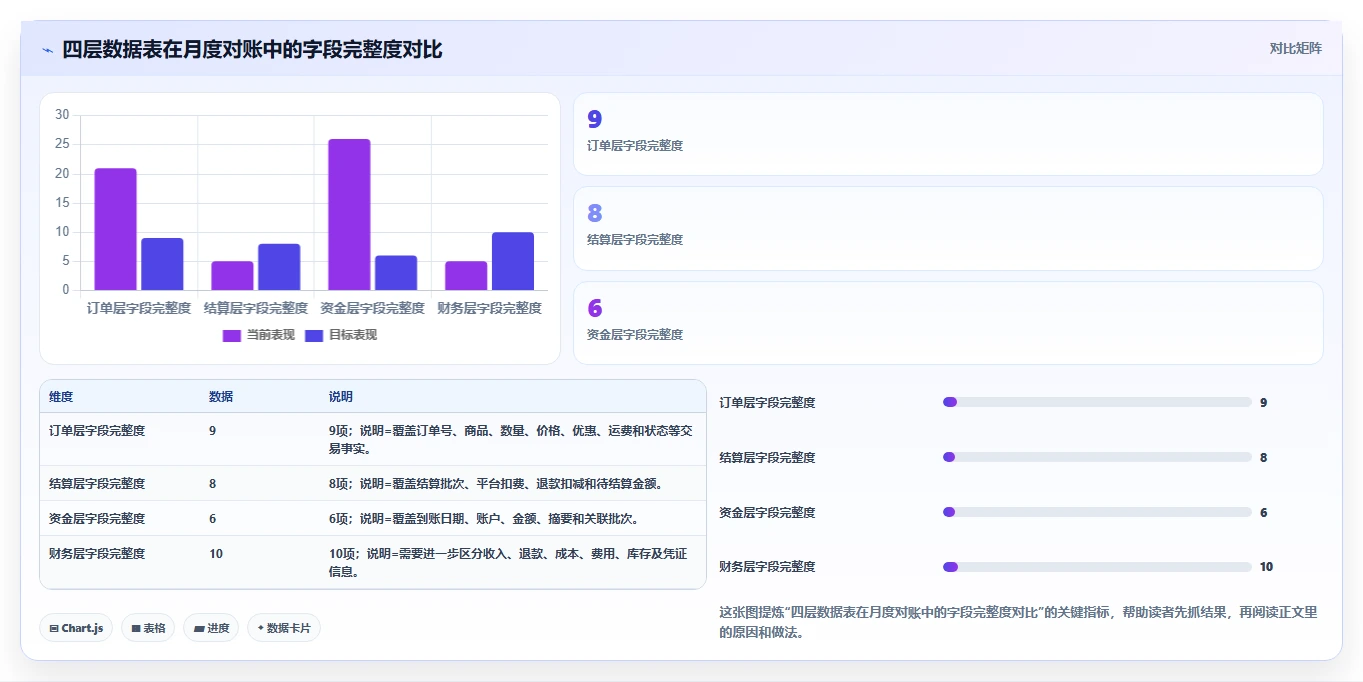Click the summary paragraph beginning 这张图提炼
The width and height of the screenshot is (1363, 682).
coord(1019,622)
